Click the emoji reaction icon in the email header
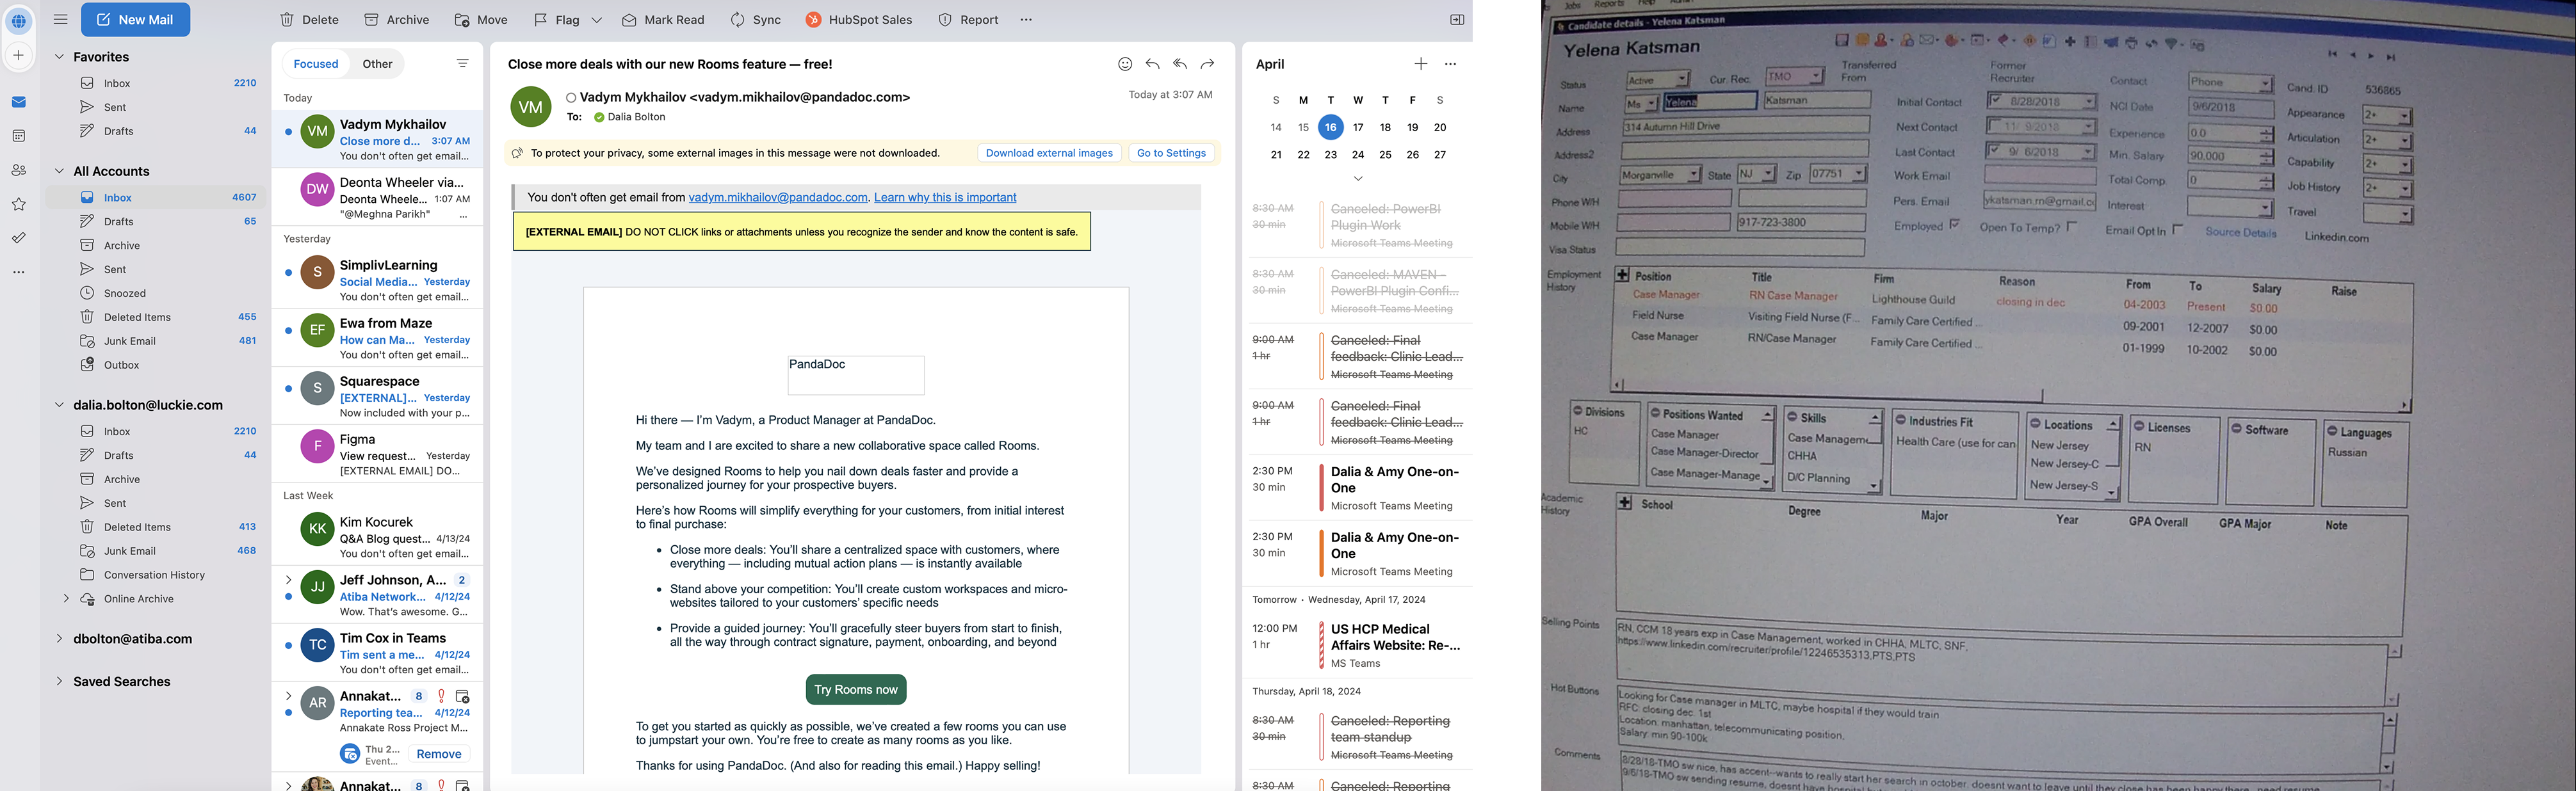Image resolution: width=2576 pixels, height=791 pixels. (x=1125, y=64)
